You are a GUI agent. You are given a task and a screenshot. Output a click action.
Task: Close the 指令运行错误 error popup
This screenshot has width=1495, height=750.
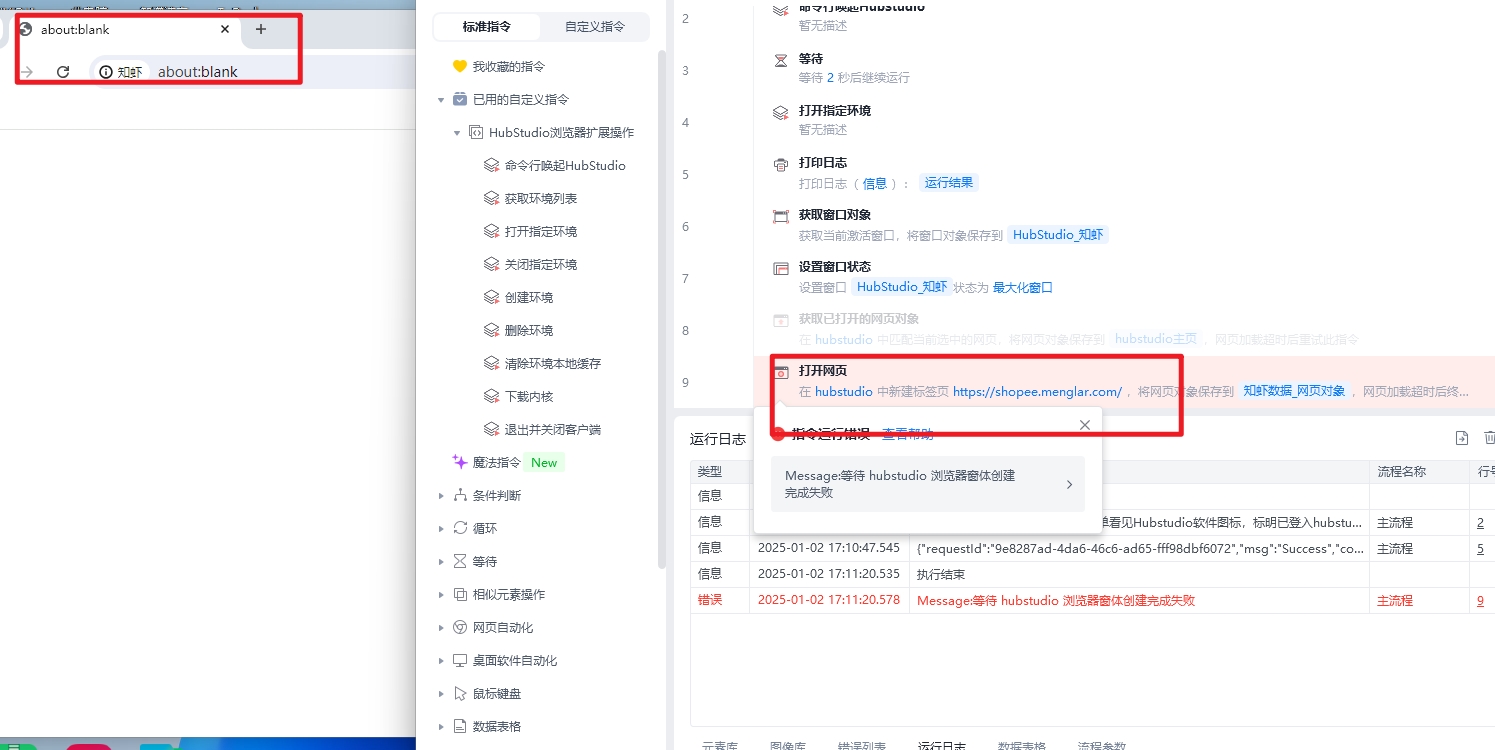[x=1085, y=425]
